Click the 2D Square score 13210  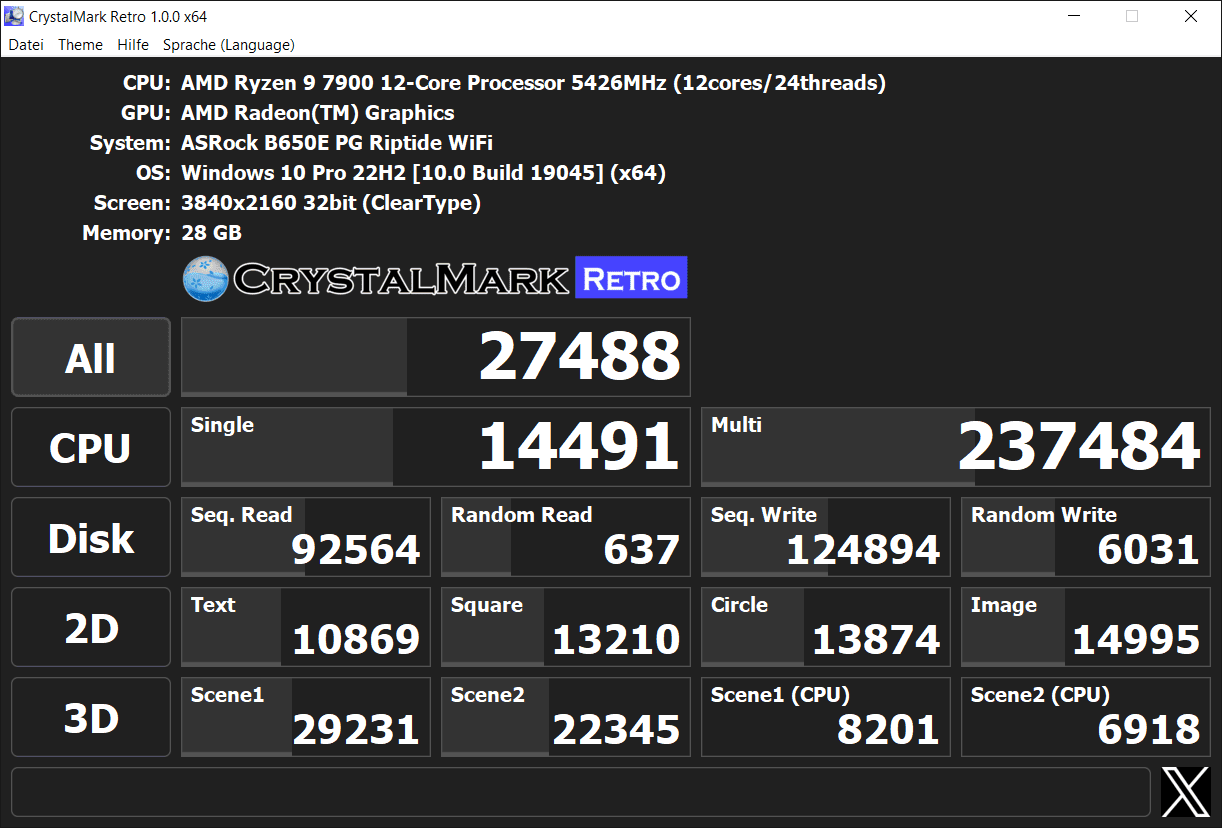566,627
